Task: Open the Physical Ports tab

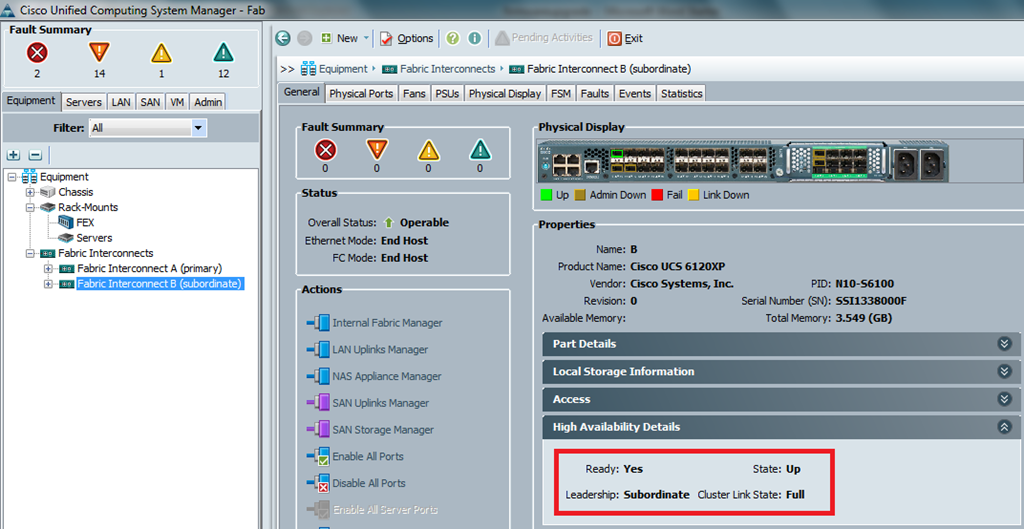Action: click(x=361, y=93)
